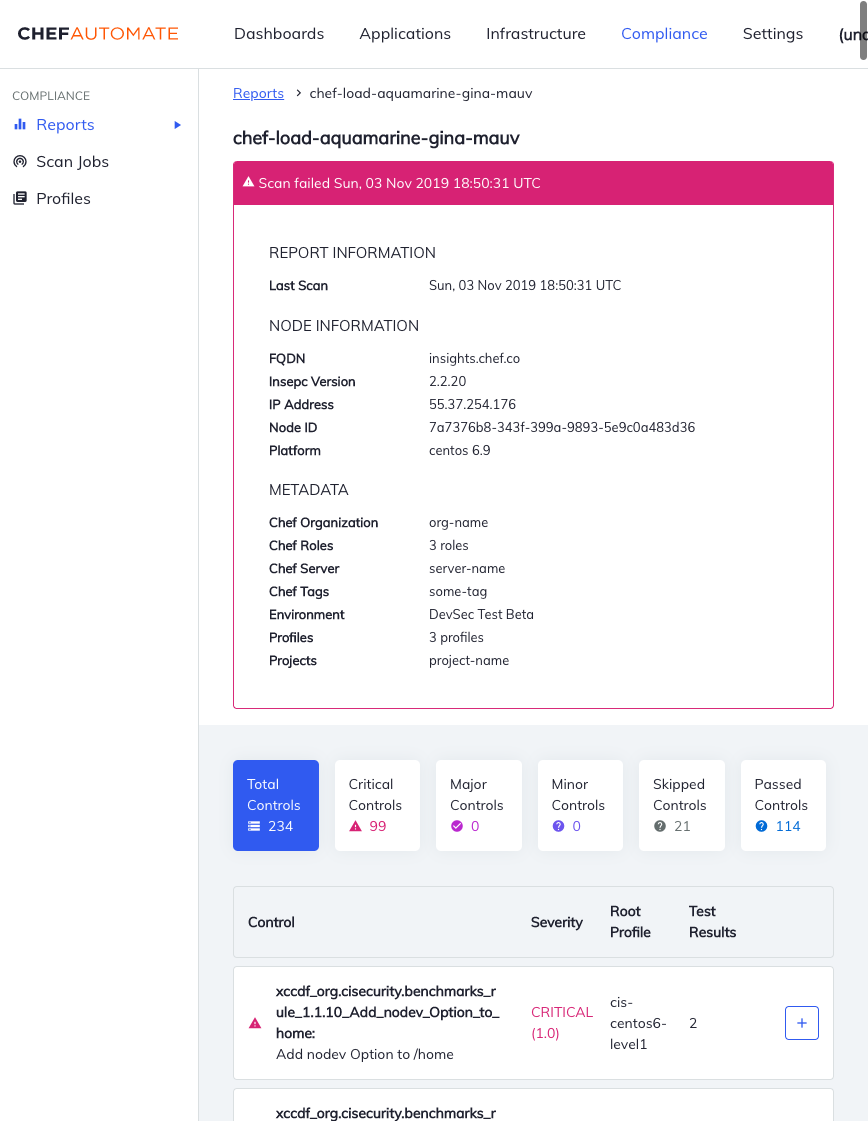
Task: Navigate to the Infrastructure section
Action: (x=535, y=33)
